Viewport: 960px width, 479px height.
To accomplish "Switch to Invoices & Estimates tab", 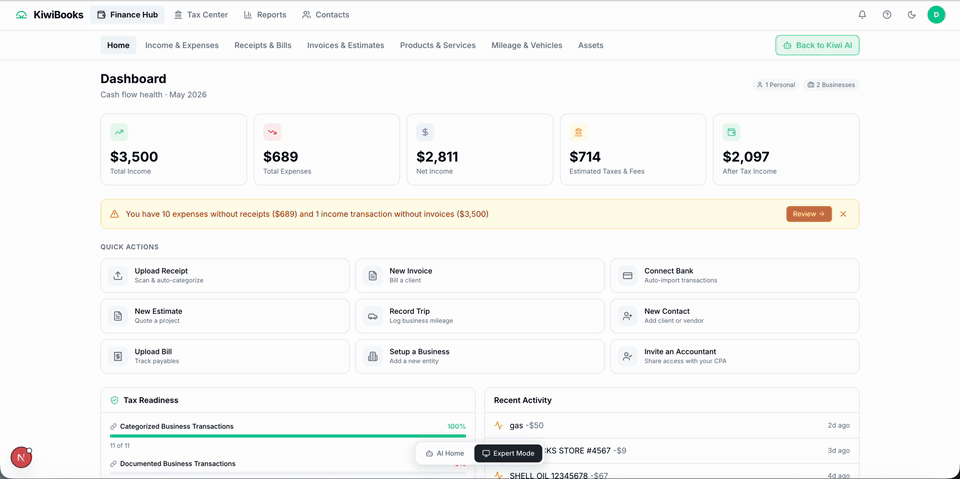I will [346, 45].
